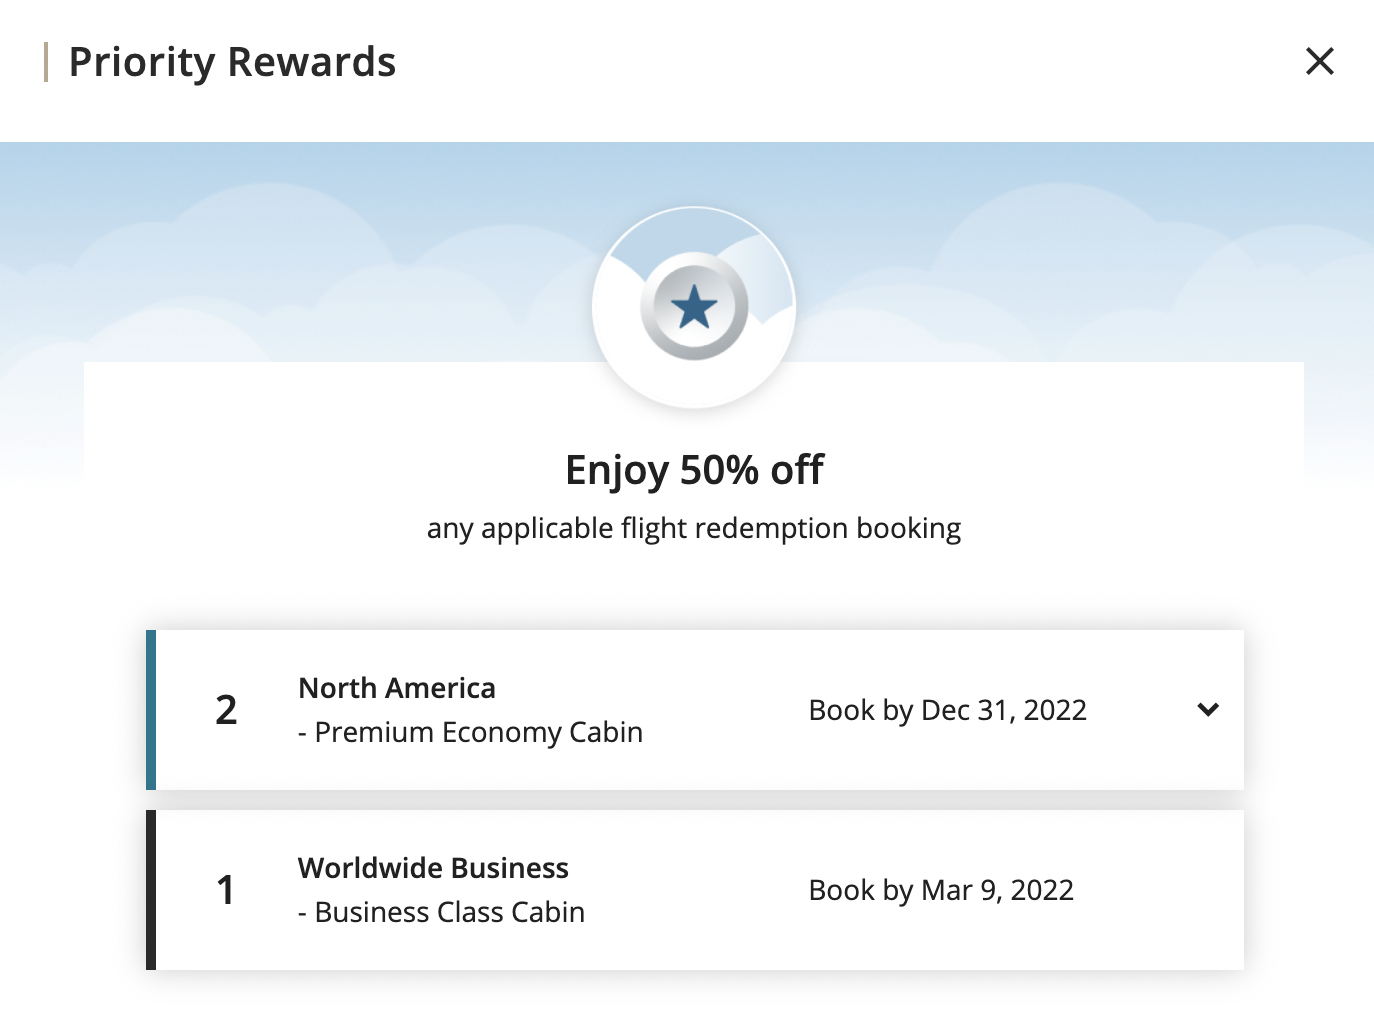
Task: Click the teal accent bar on the North America card
Action: coord(152,710)
